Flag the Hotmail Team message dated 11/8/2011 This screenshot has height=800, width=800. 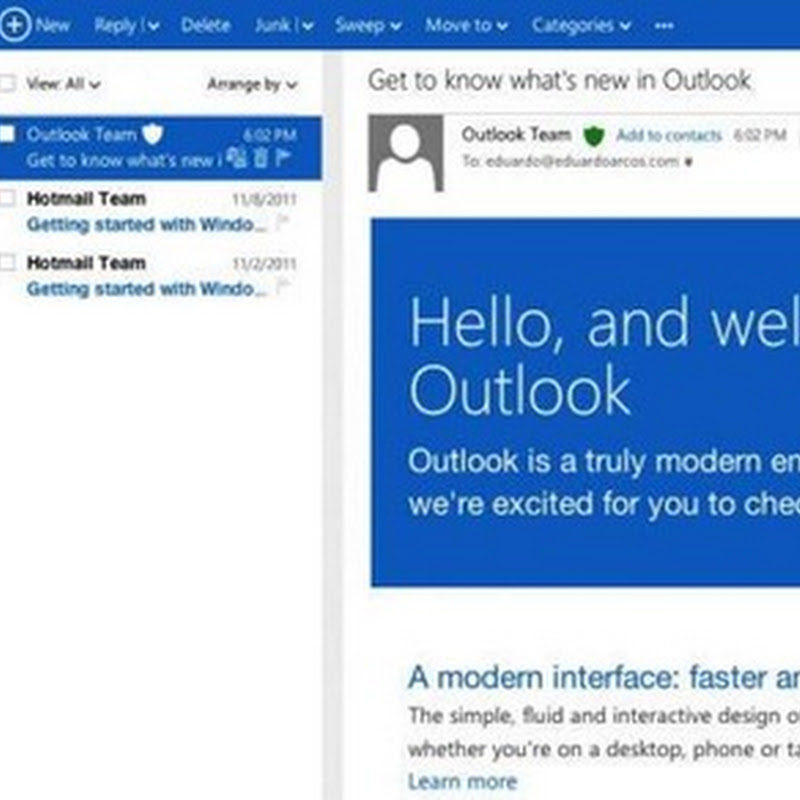coord(283,222)
